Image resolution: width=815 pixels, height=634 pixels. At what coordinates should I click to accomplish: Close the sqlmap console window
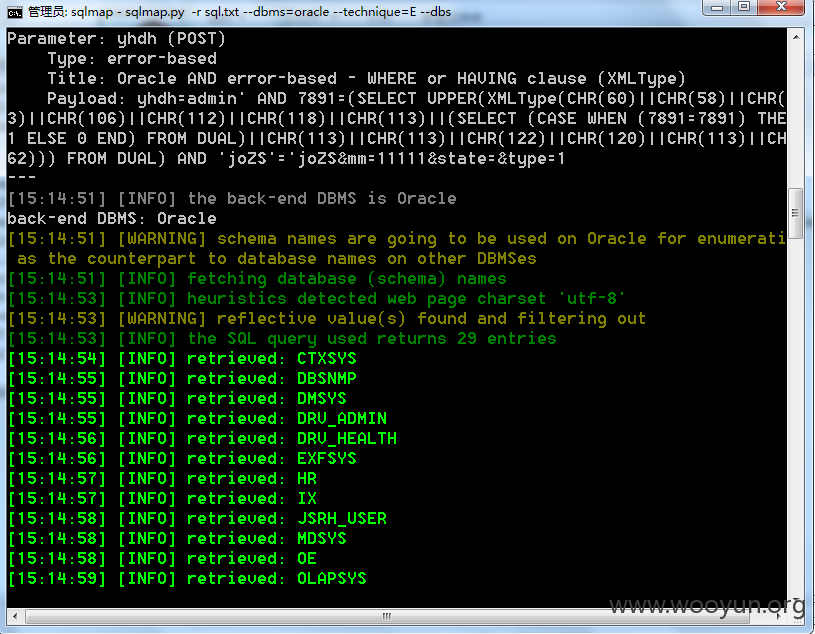pyautogui.click(x=781, y=7)
